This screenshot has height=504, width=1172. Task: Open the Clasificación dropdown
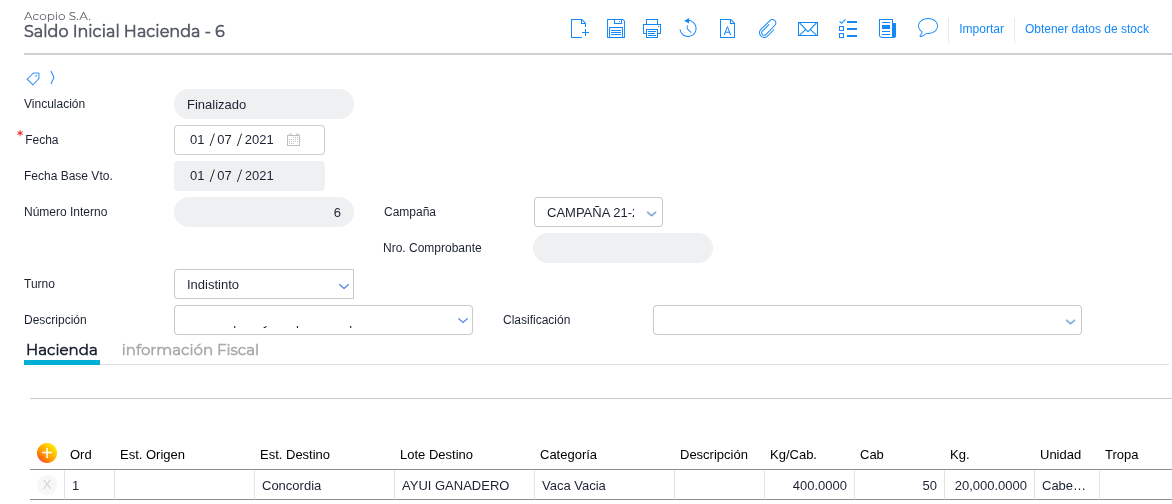(x=1071, y=321)
